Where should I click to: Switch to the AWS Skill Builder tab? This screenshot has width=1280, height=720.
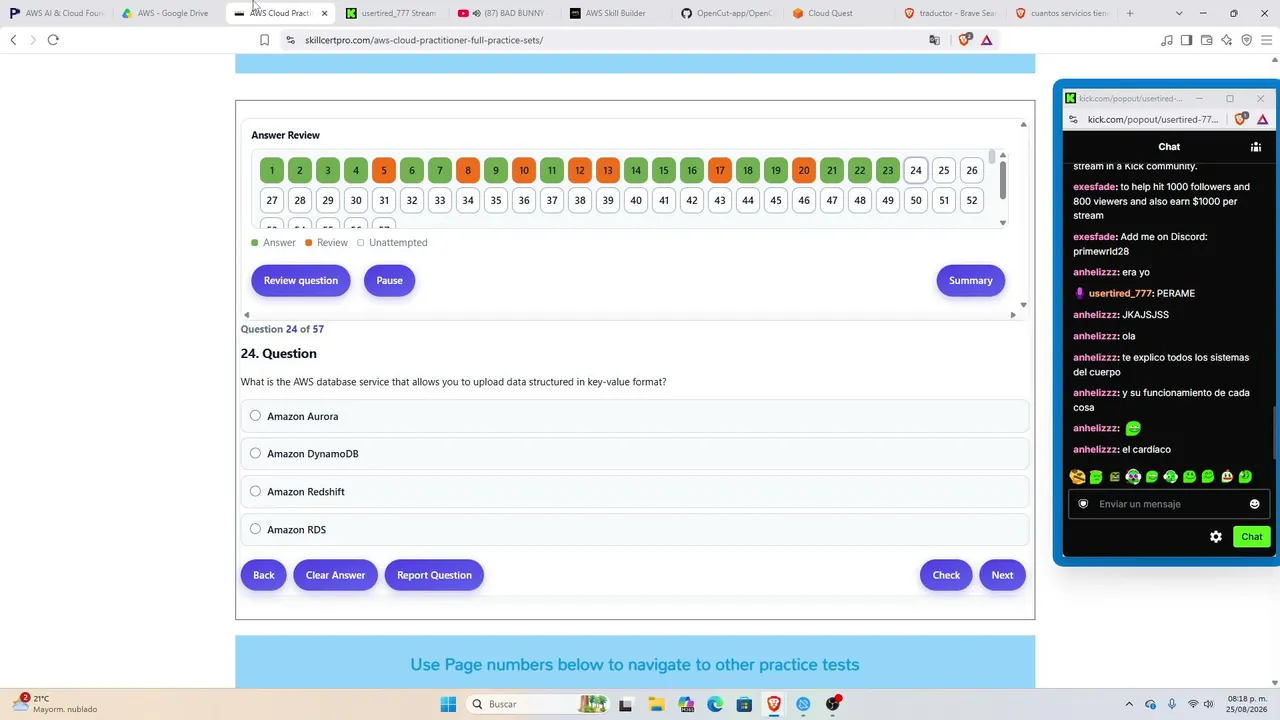point(616,13)
